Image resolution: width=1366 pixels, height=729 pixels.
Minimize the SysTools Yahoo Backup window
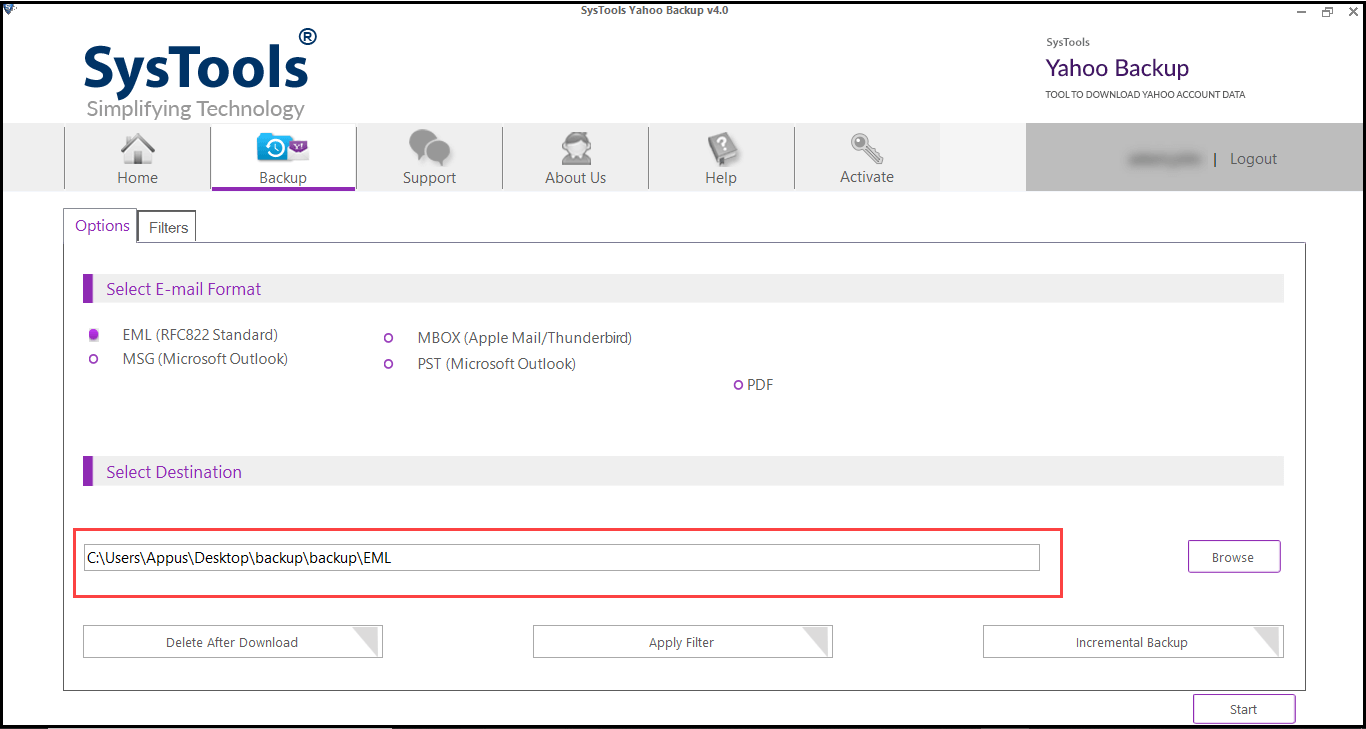click(x=1301, y=11)
